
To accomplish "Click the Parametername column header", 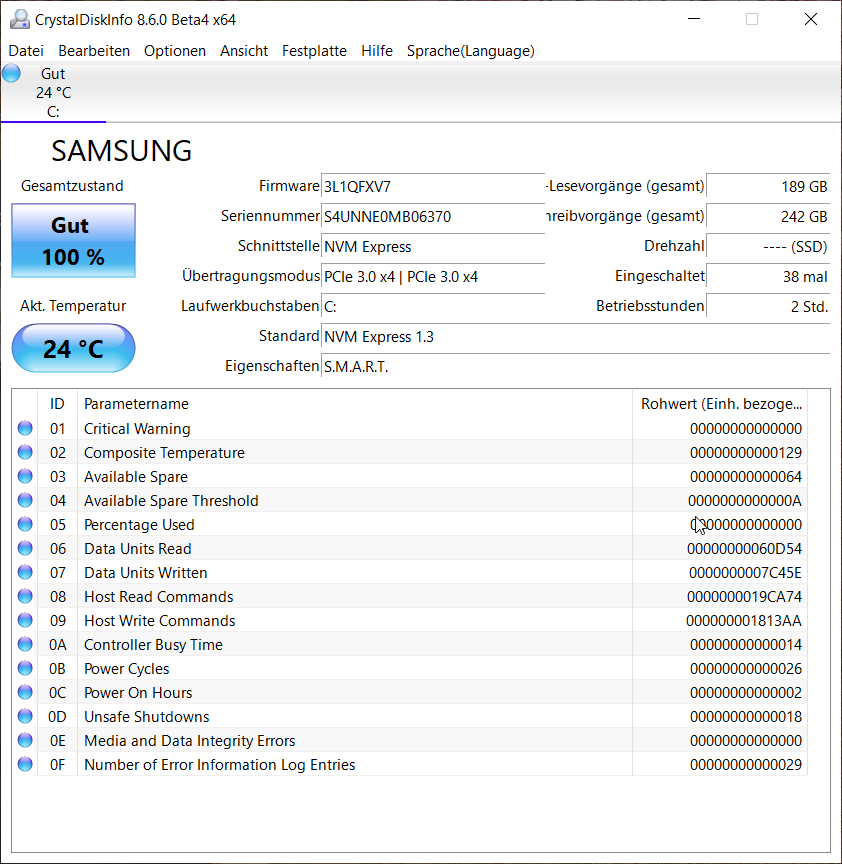I will tap(355, 403).
